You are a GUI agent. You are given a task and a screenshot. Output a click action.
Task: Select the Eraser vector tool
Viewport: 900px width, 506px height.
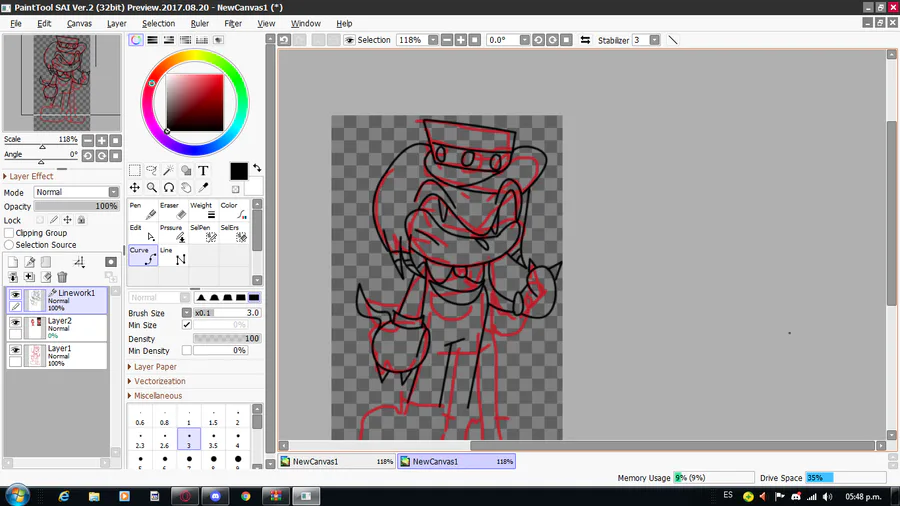tap(173, 211)
